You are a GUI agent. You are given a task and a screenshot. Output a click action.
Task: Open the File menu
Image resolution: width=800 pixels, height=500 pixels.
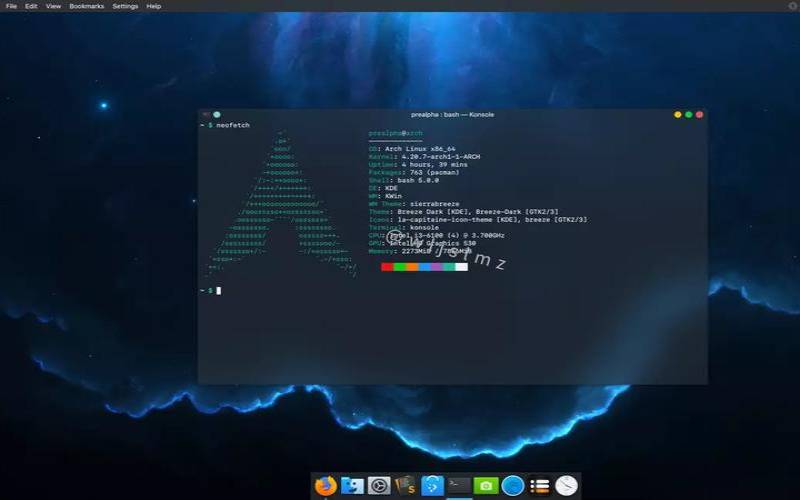(11, 6)
